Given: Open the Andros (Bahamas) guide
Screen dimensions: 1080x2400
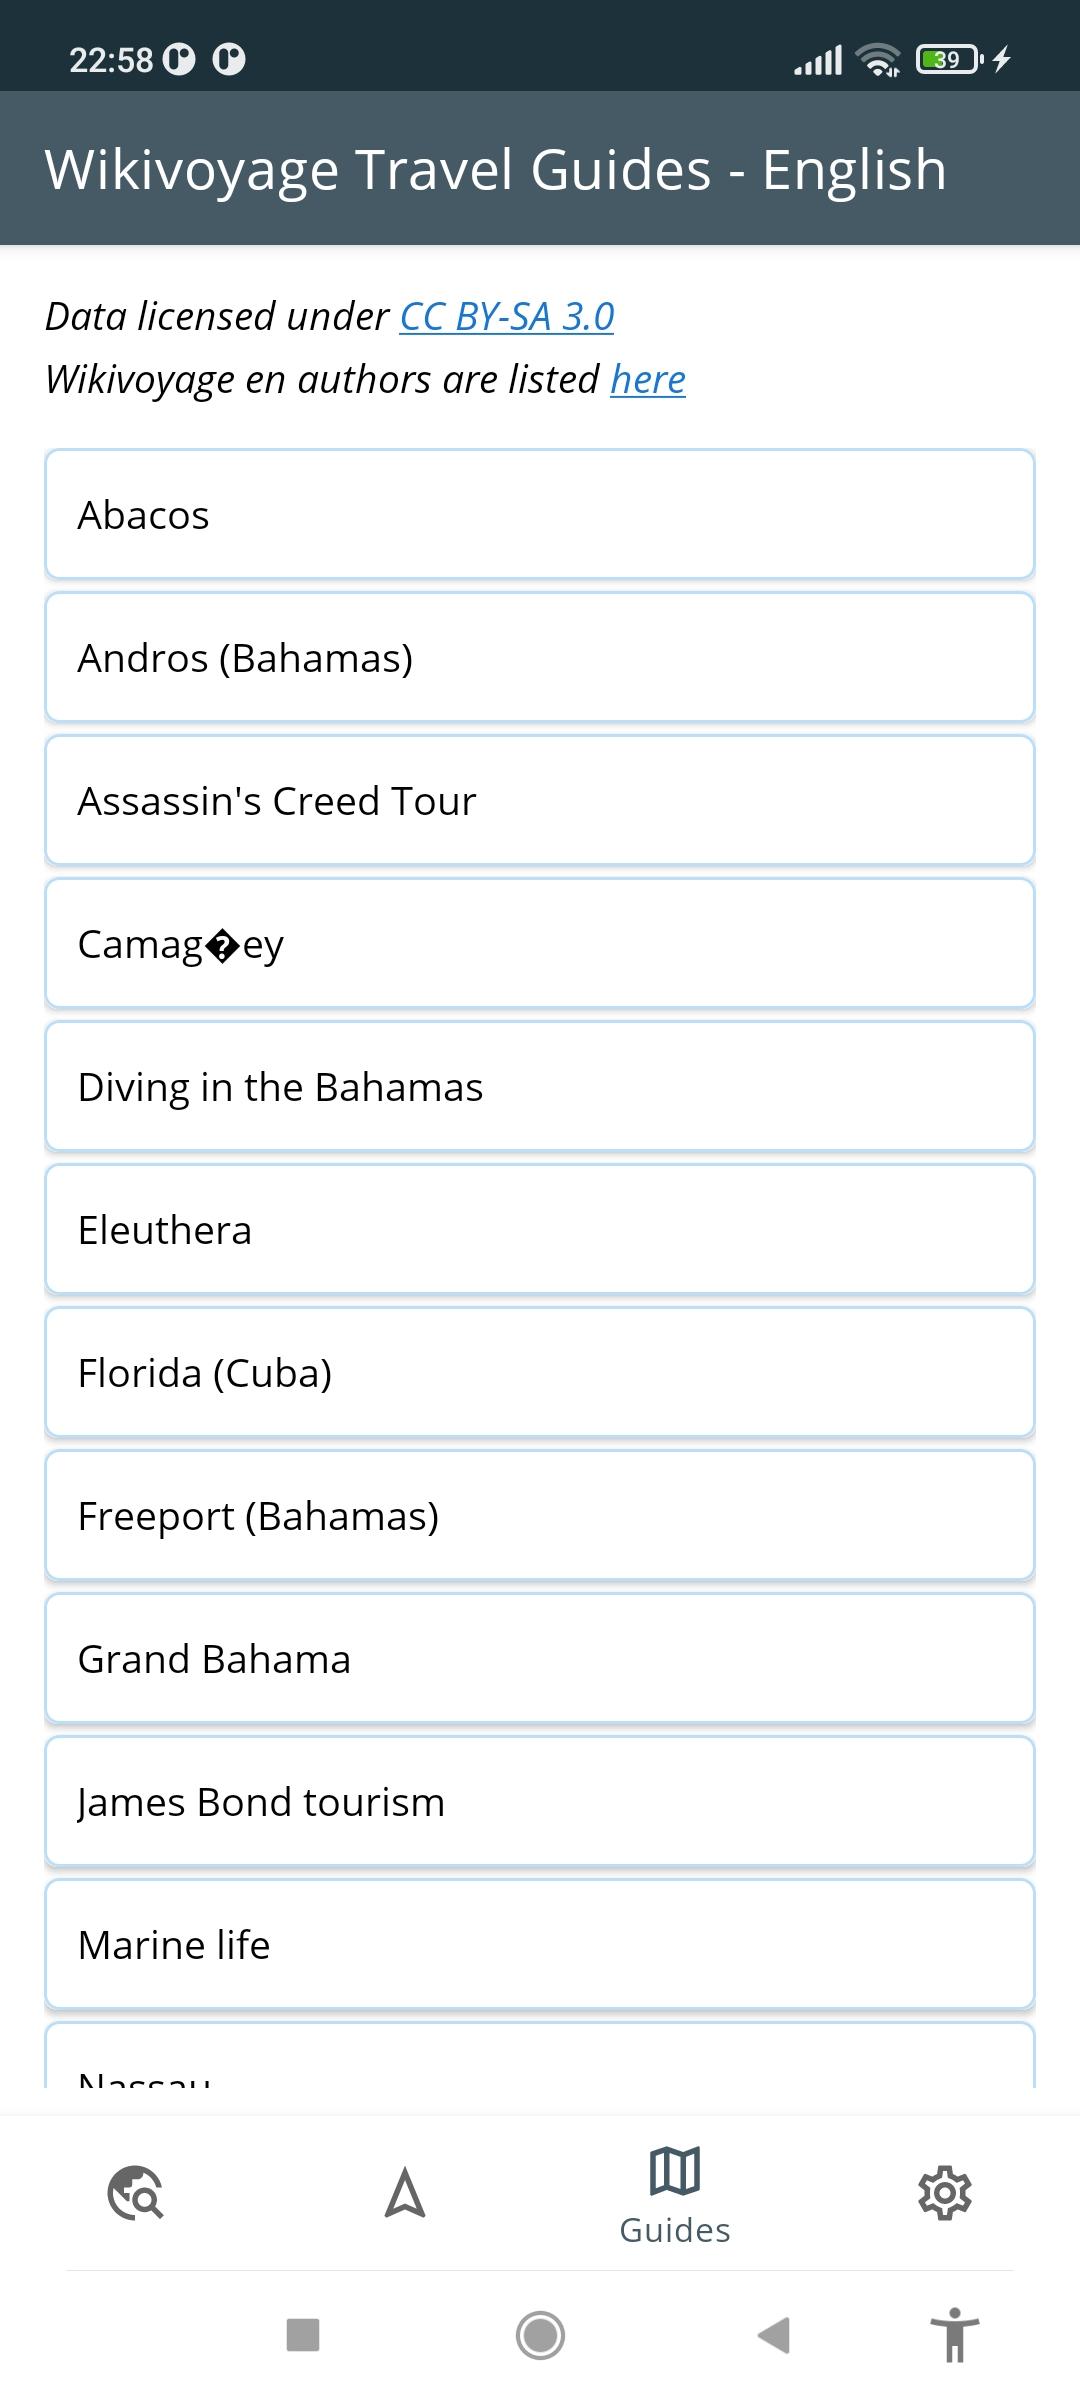Looking at the screenshot, I should point(540,657).
